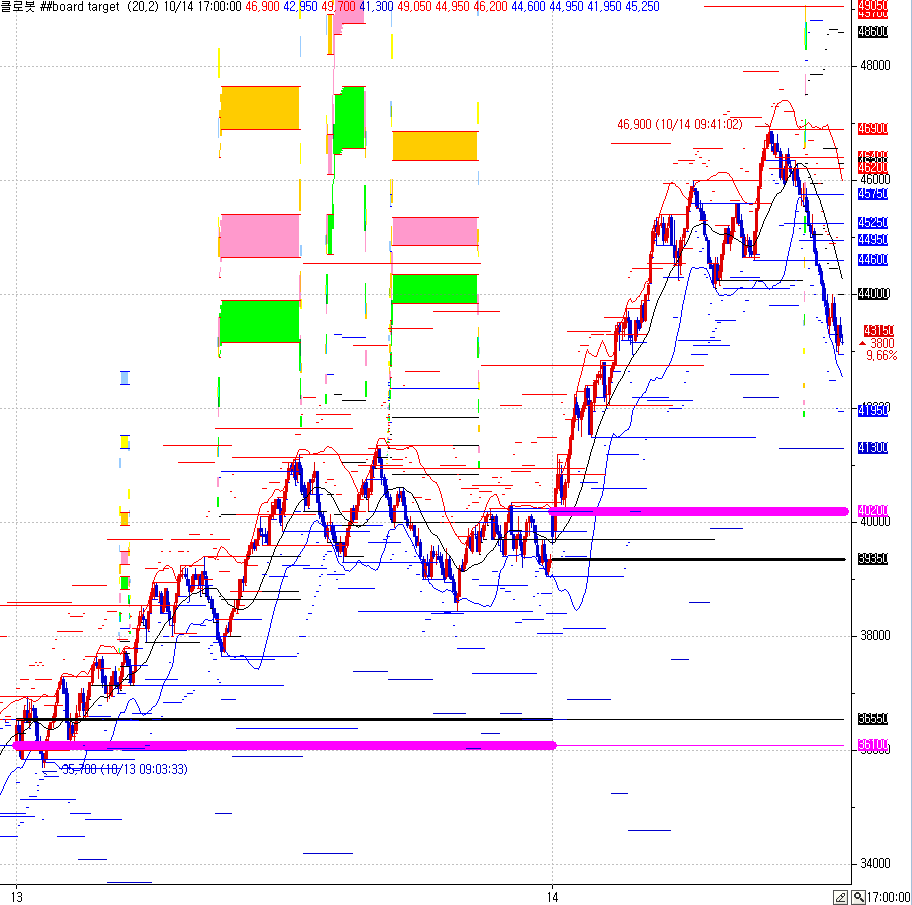912x905 pixels.
Task: Click the 35,700 (10/13 09:03:33) low annotation
Action: coord(124,769)
